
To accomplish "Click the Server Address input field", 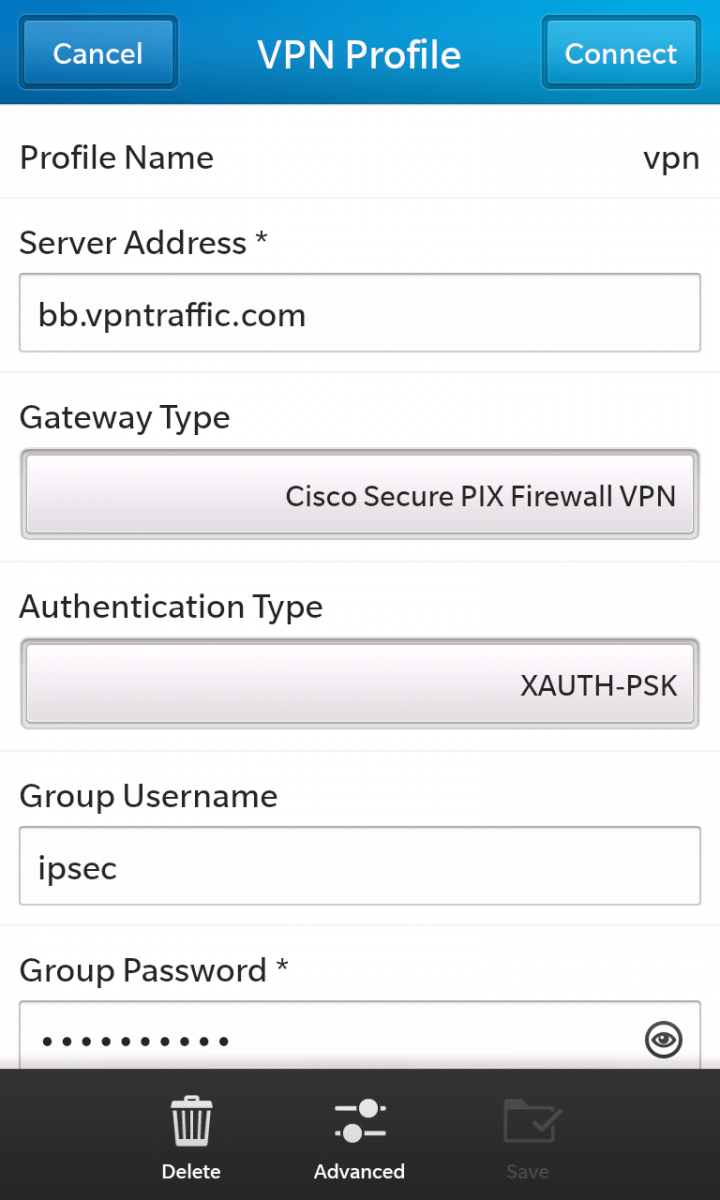I will pyautogui.click(x=360, y=315).
